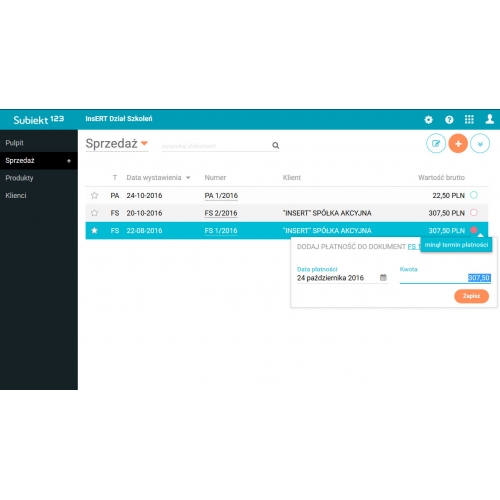Open the user account icon

click(x=490, y=119)
